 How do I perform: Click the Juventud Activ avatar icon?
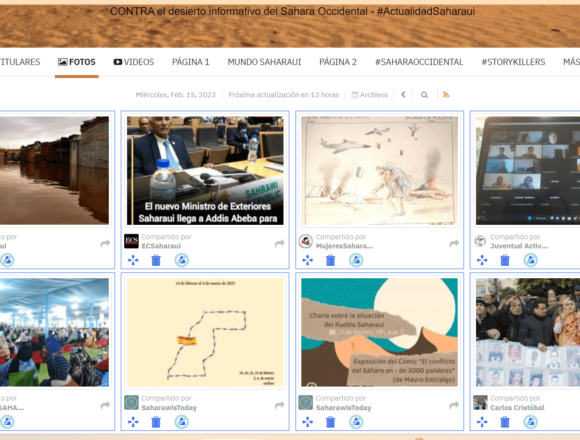coord(480,241)
